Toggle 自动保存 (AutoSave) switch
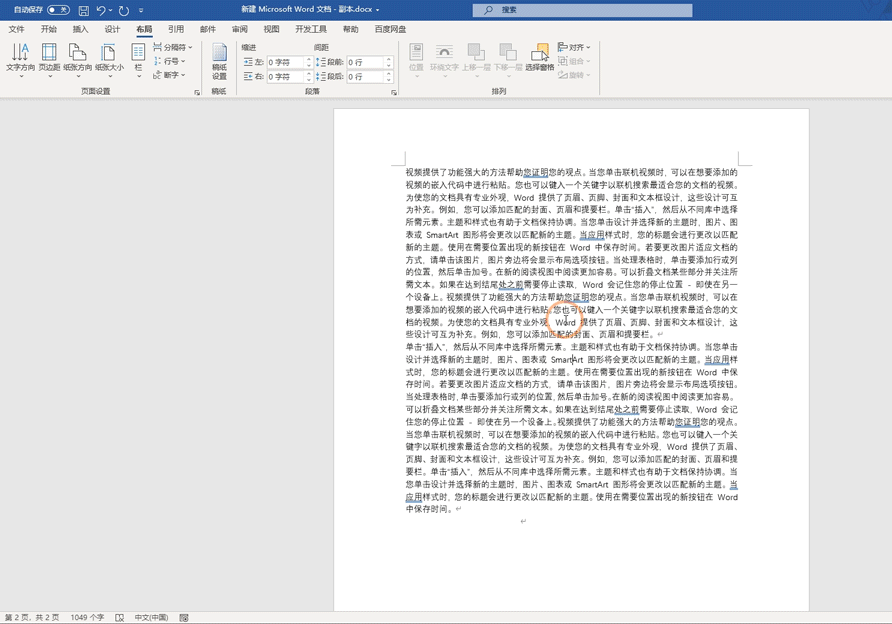The image size is (892, 624). pos(57,8)
